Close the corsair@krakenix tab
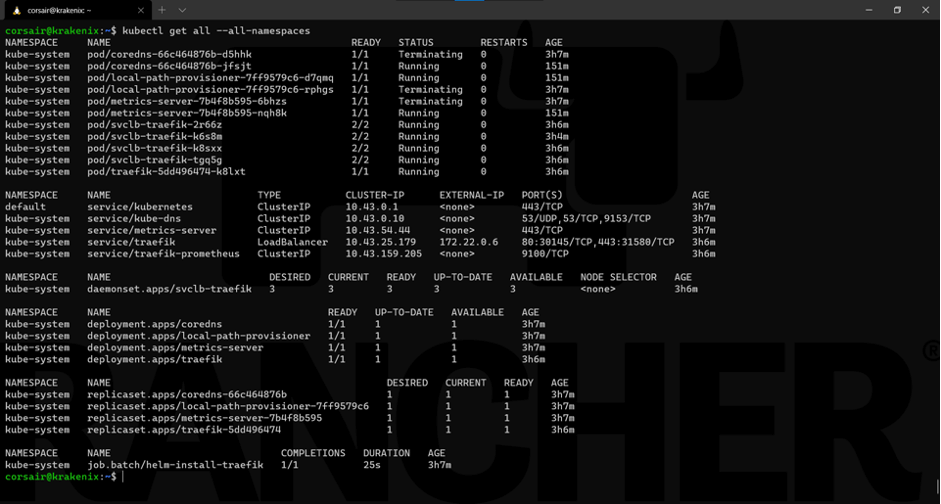 point(139,10)
